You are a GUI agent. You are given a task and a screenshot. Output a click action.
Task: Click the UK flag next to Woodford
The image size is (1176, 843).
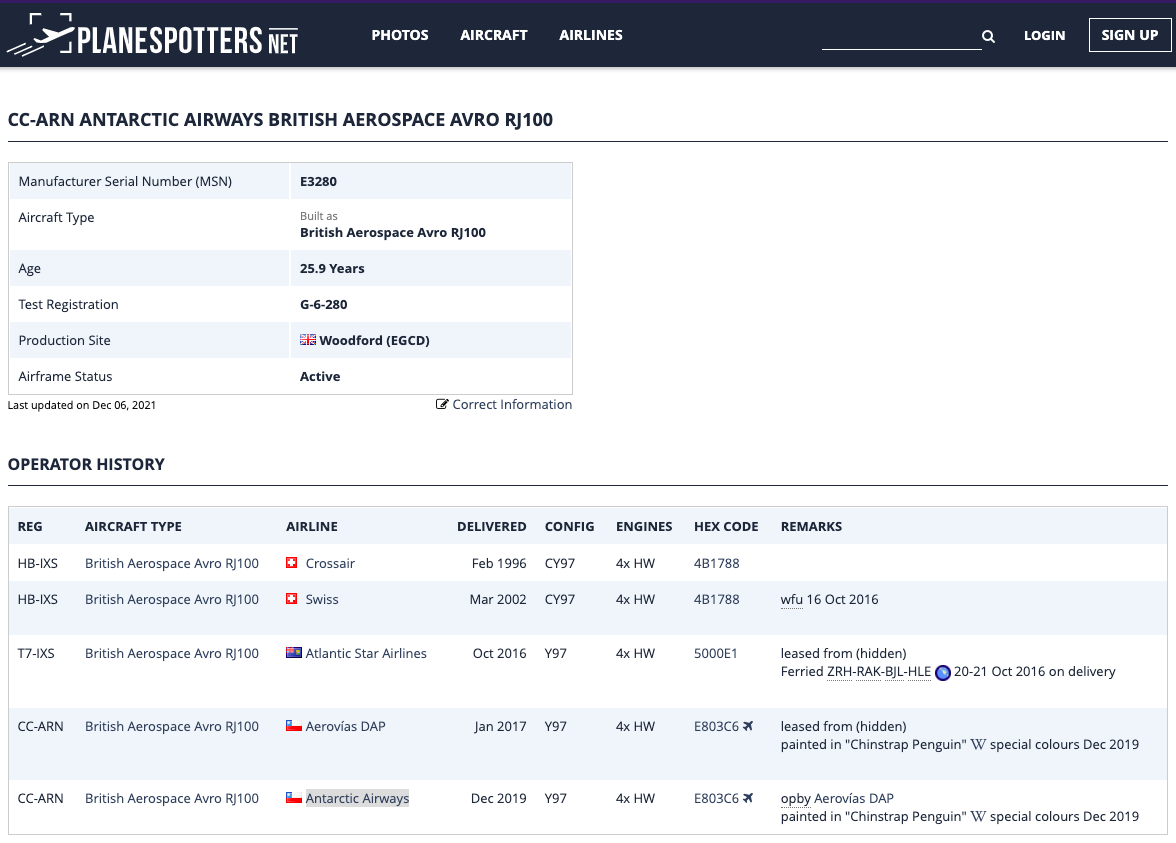point(308,340)
